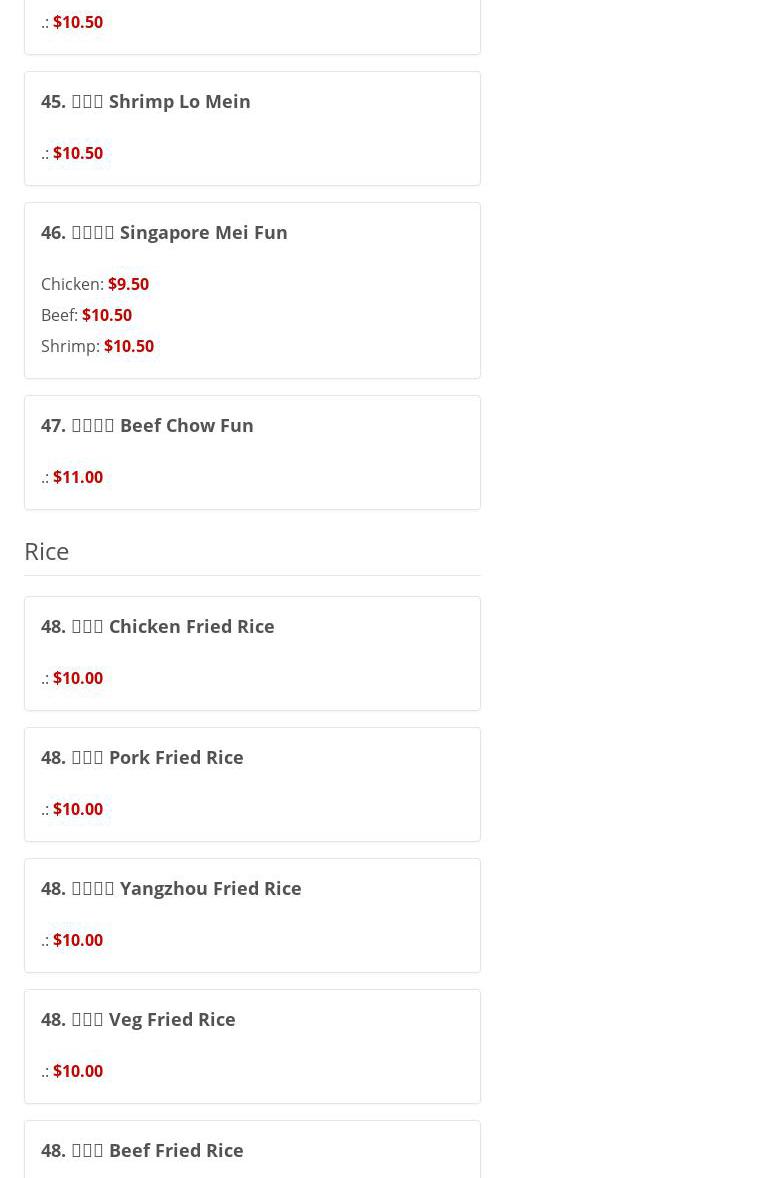Image resolution: width=770 pixels, height=1178 pixels.
Task: Click the $10.50 price at the very top
Action: click(x=77, y=22)
